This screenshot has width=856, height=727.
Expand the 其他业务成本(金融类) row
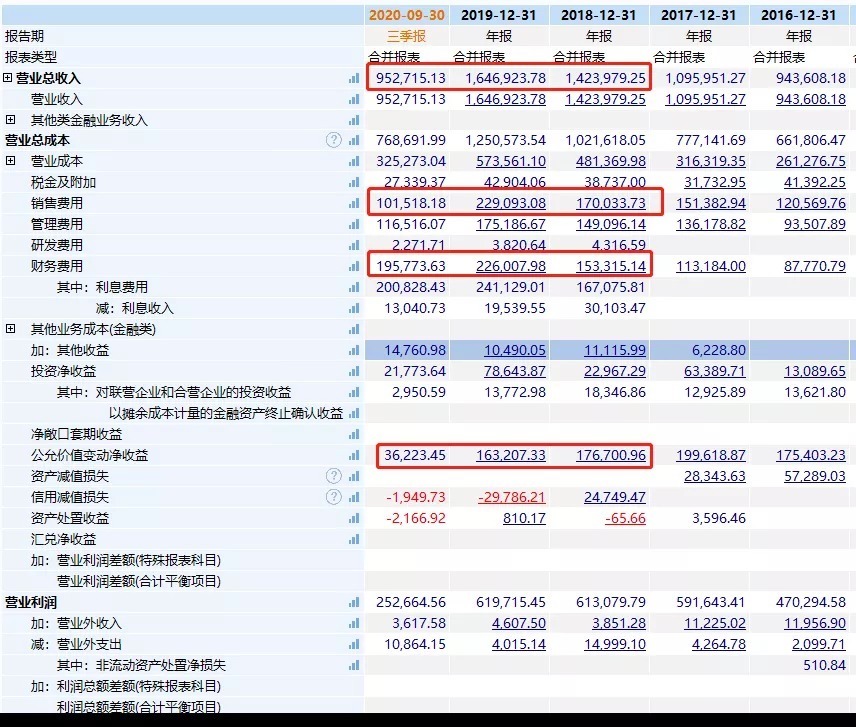(x=10, y=329)
